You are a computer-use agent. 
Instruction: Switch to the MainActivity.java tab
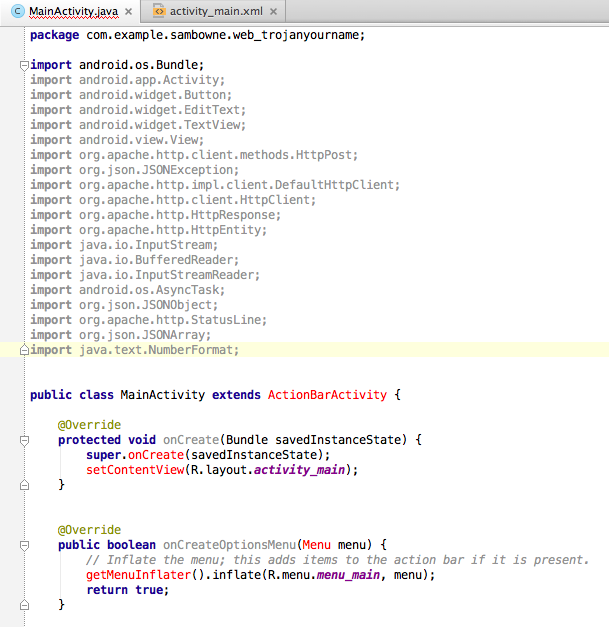[74, 11]
